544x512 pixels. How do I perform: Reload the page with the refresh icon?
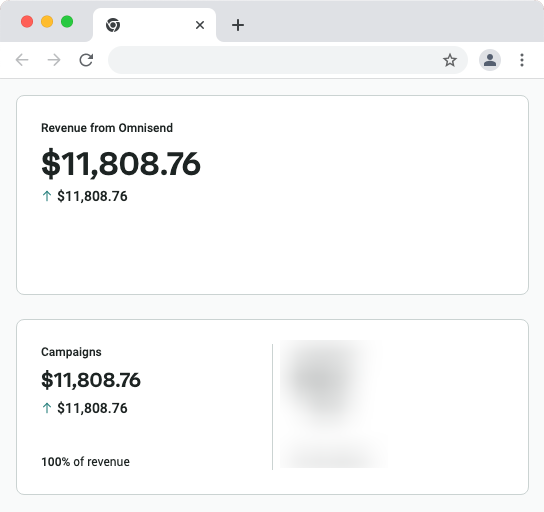point(86,60)
